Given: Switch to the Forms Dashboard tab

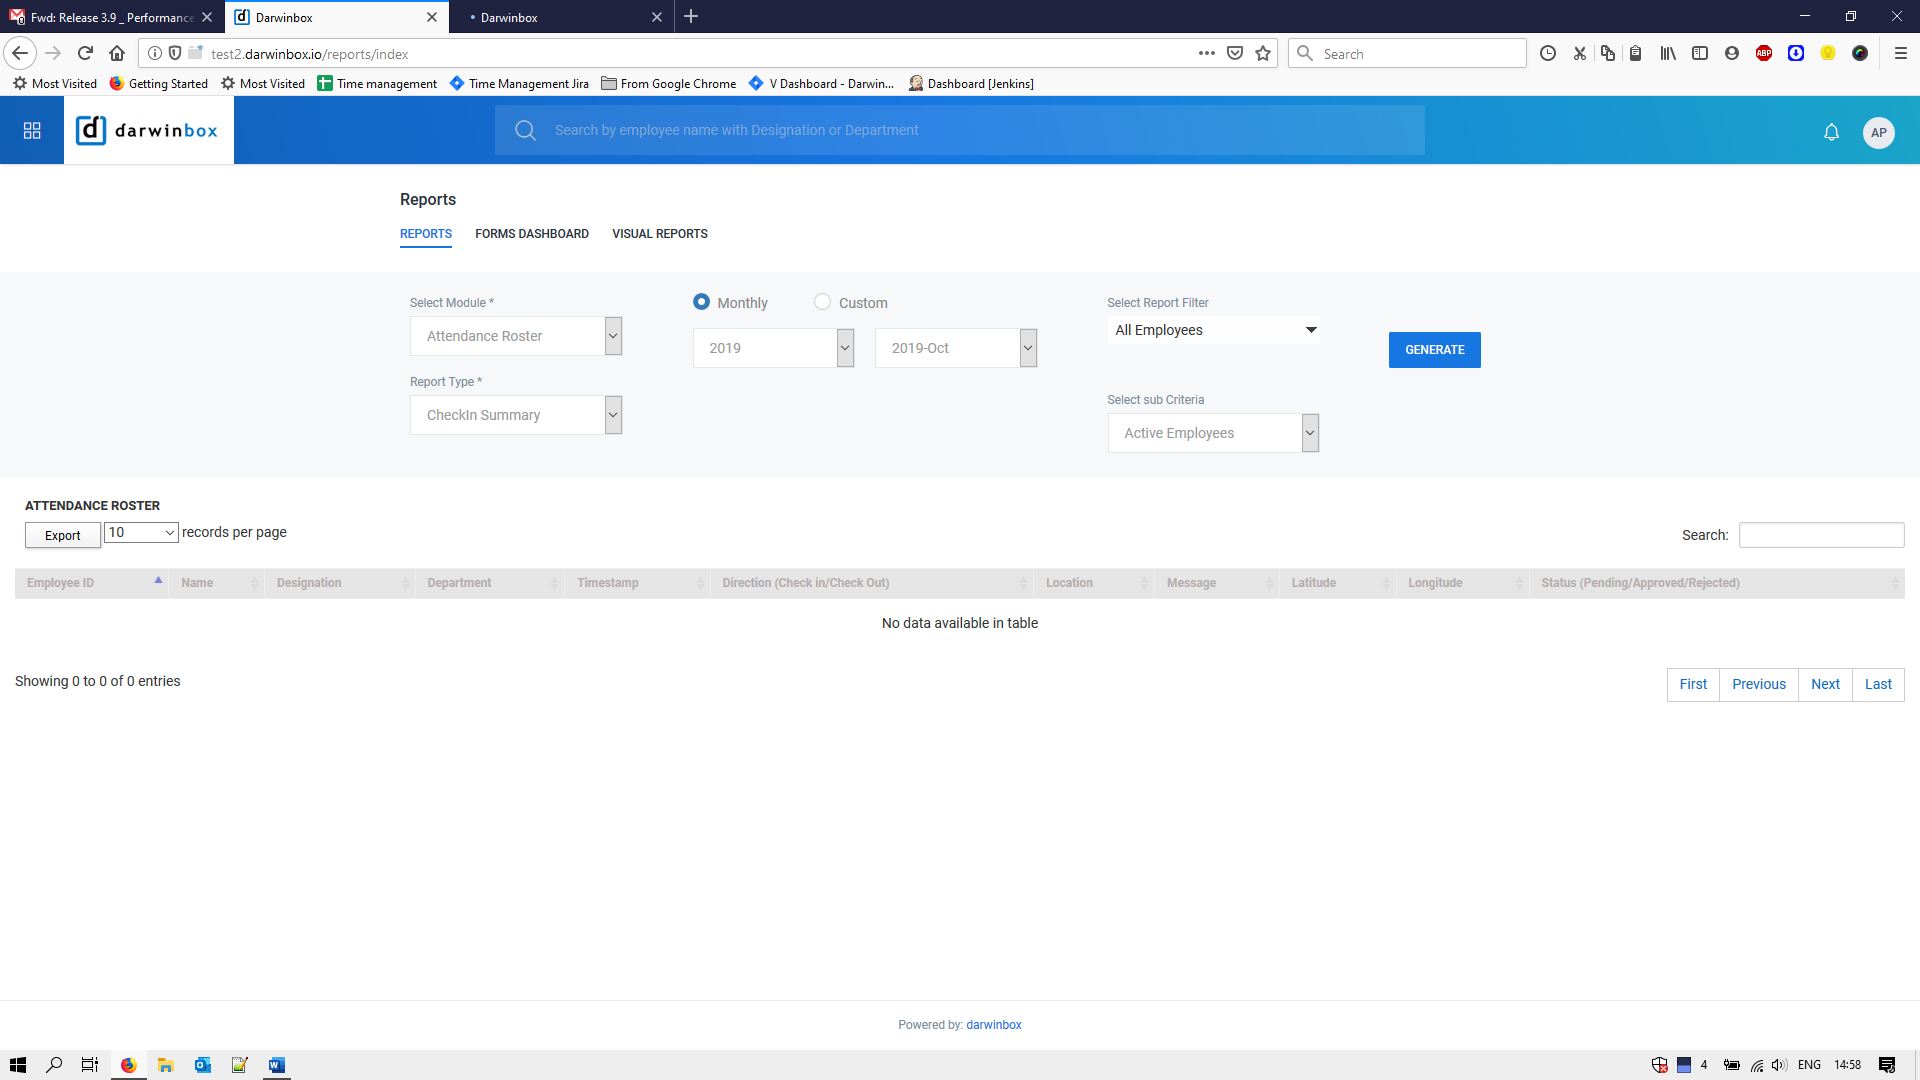Looking at the screenshot, I should [x=531, y=234].
